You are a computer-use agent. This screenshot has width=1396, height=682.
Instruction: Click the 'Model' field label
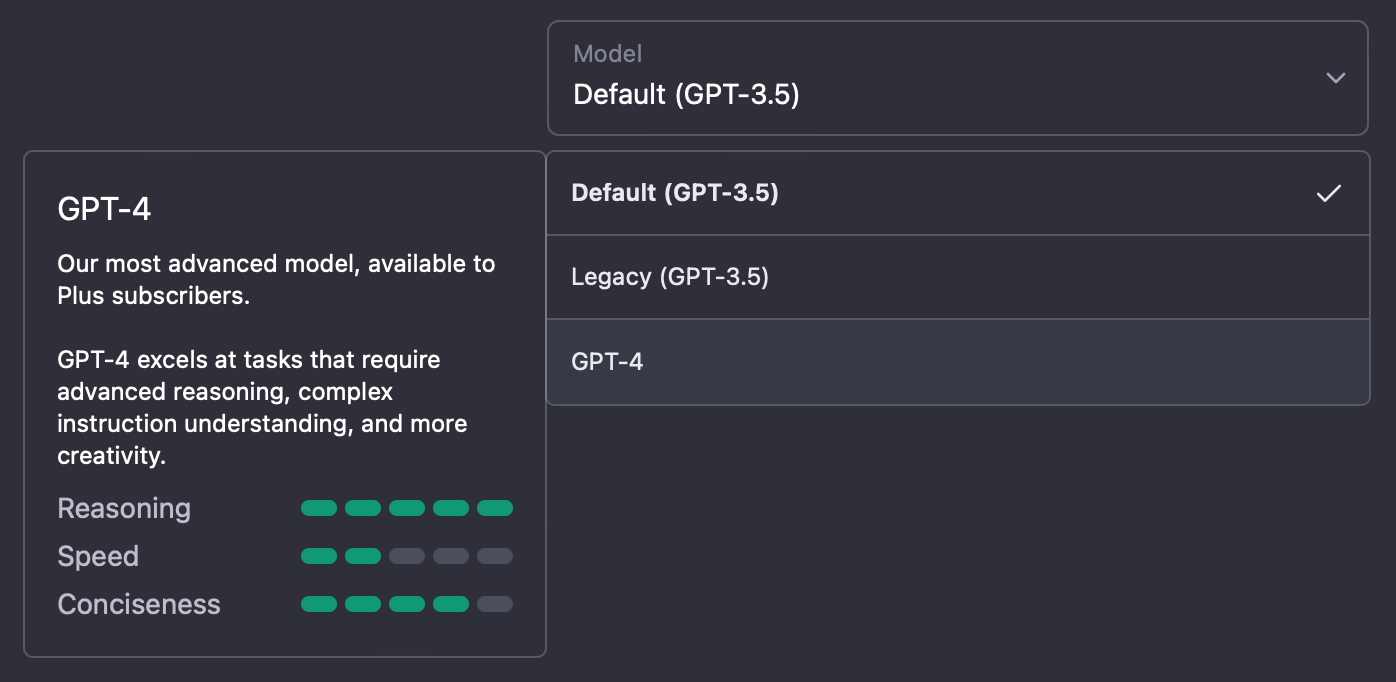point(608,53)
